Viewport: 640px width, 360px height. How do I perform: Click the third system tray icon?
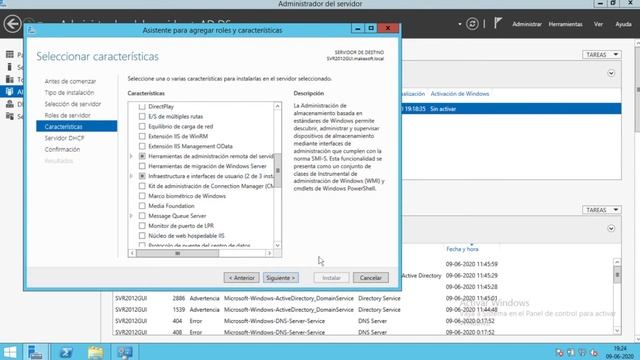tap(582, 353)
